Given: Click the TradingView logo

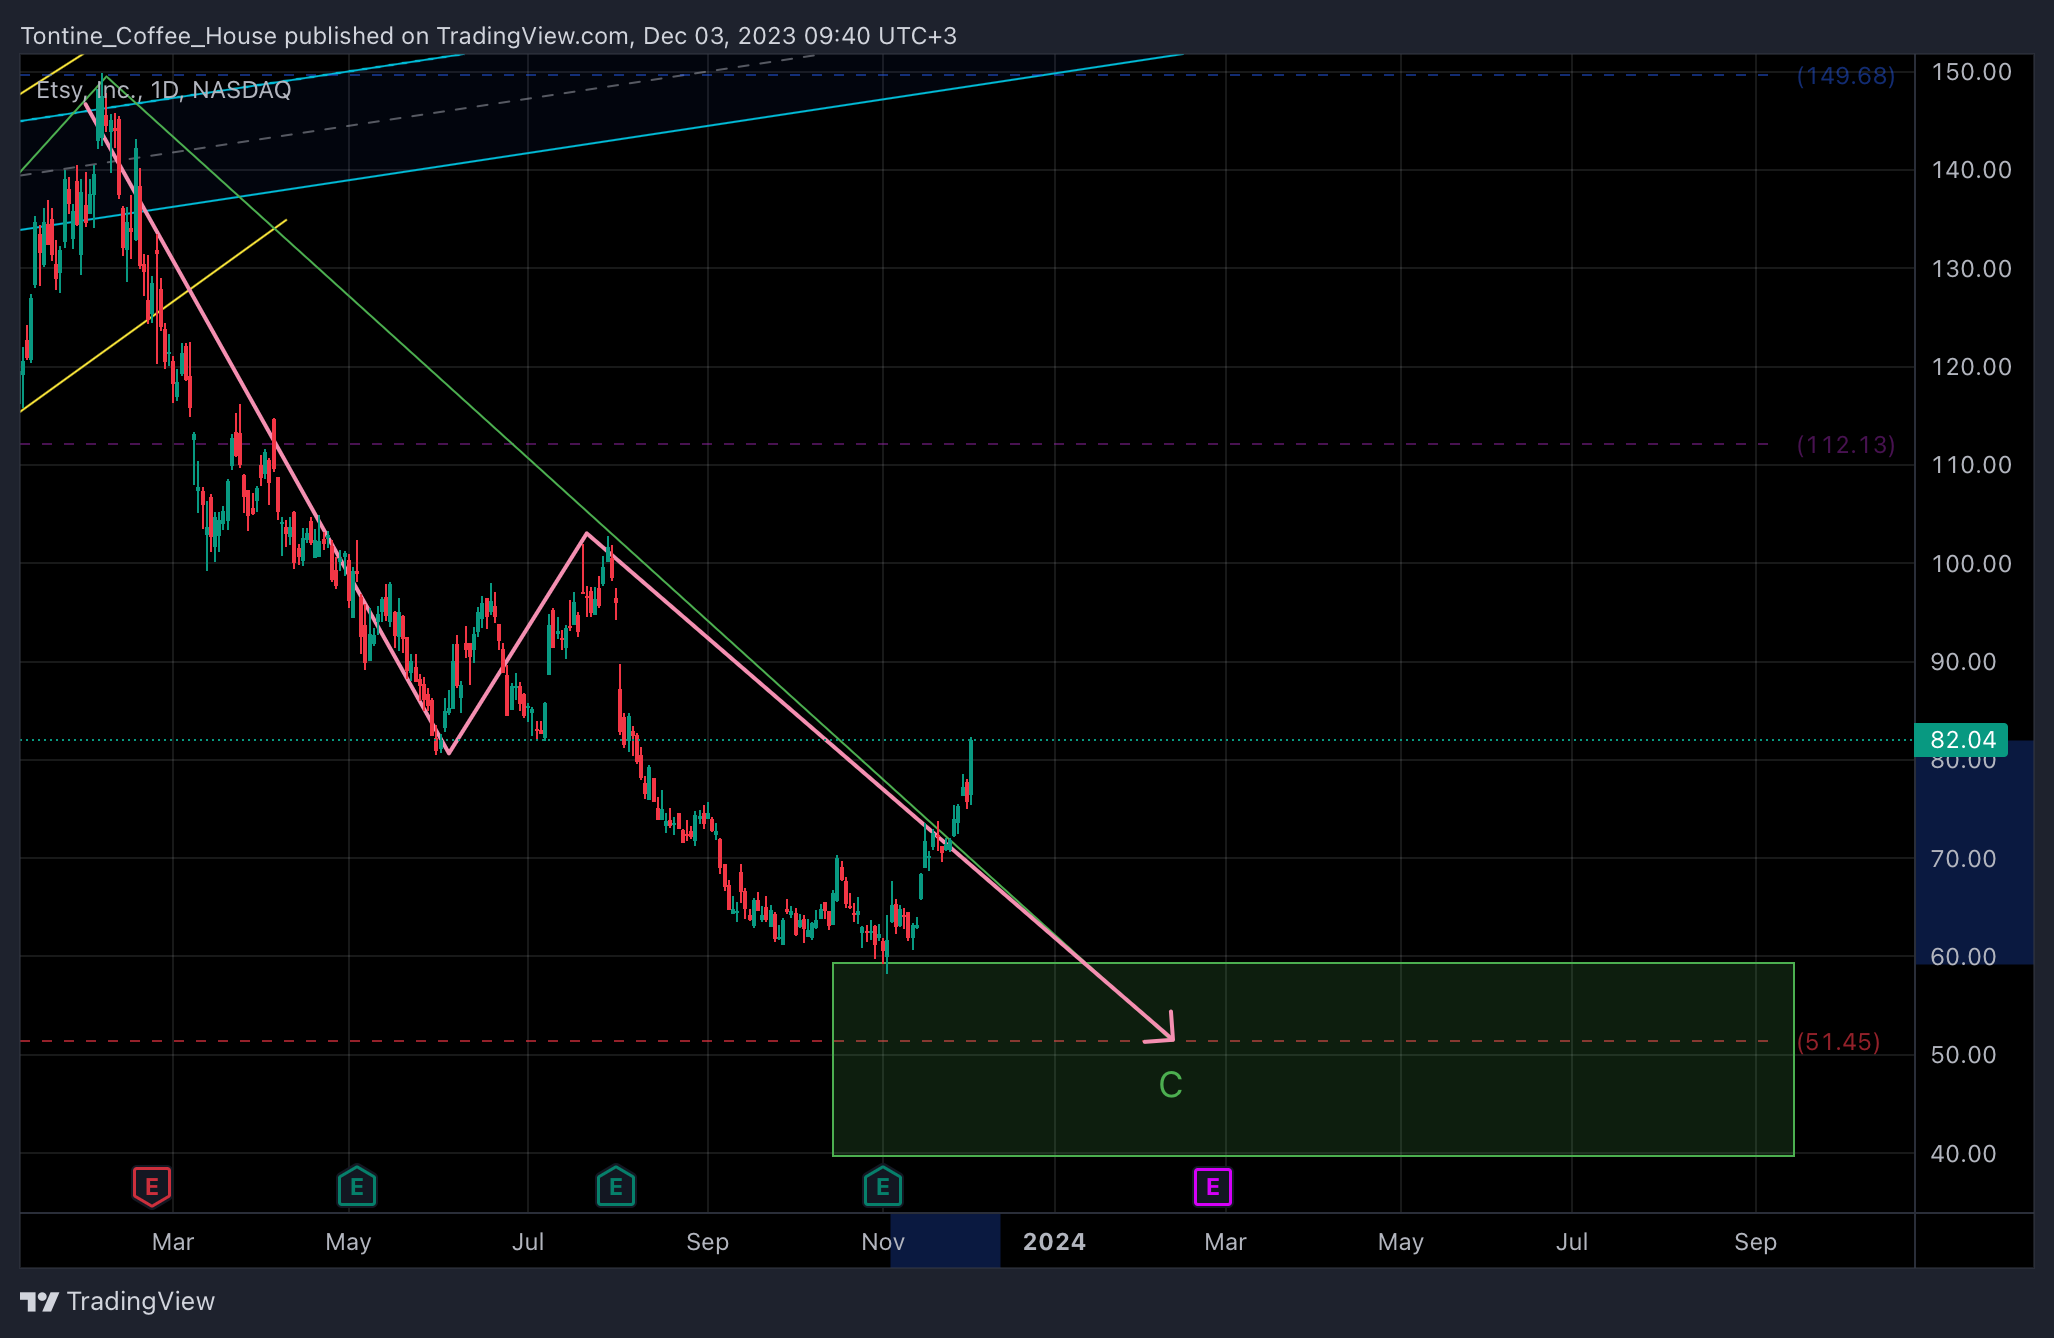Looking at the screenshot, I should click(118, 1301).
